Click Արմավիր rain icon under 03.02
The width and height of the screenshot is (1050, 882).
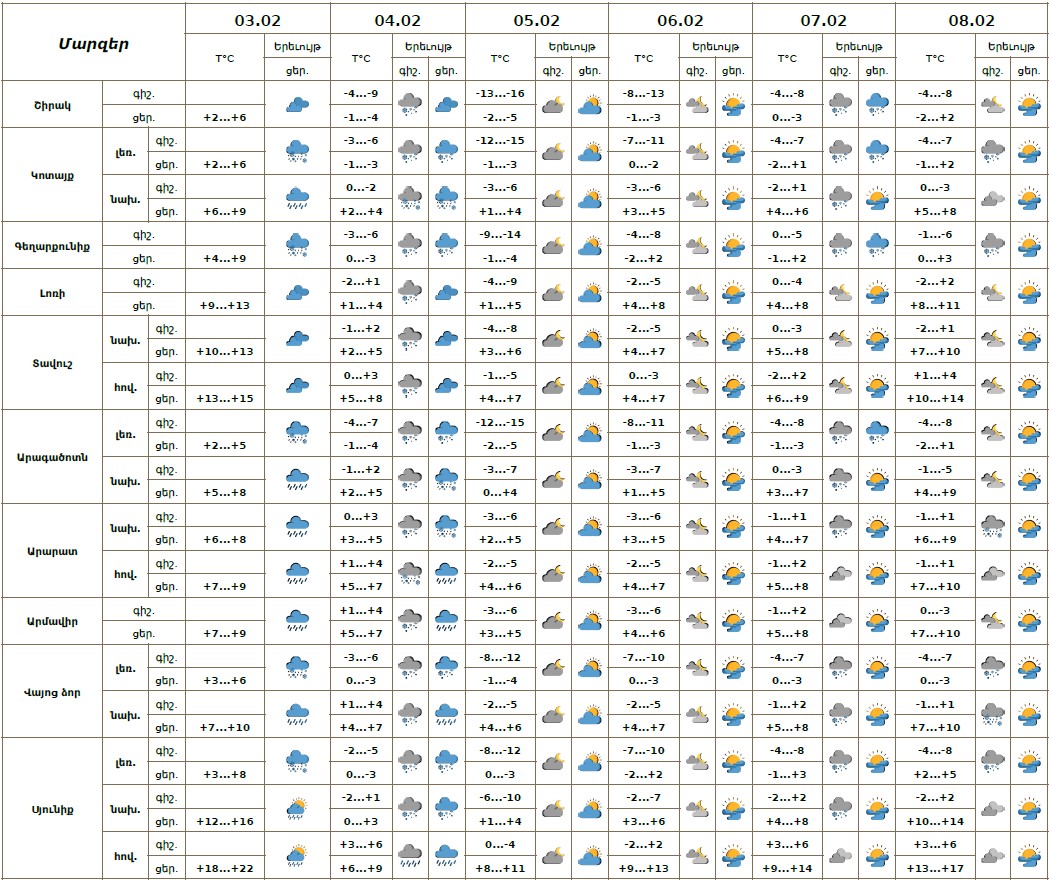297,622
